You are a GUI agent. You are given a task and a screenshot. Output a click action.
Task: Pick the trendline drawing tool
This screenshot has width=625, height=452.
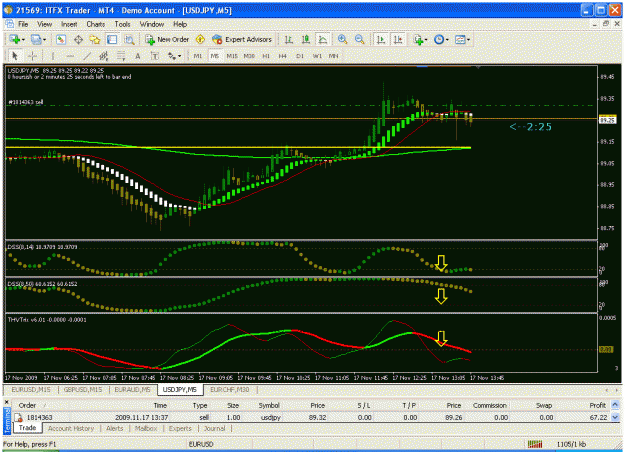tap(86, 56)
